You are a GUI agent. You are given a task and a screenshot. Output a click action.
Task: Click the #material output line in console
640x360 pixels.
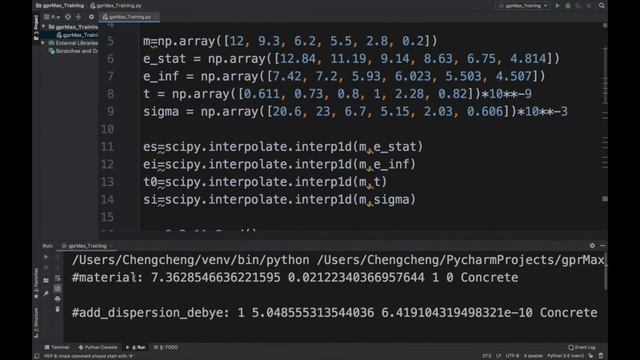pos(295,278)
